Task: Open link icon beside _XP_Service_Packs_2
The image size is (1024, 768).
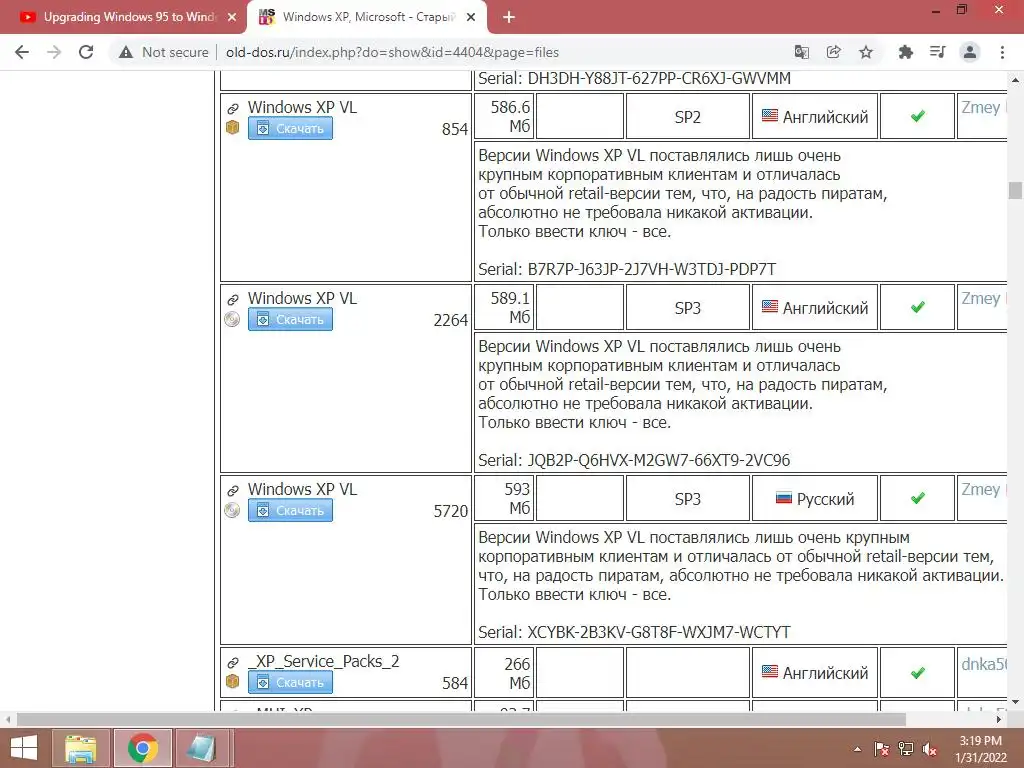Action: pyautogui.click(x=232, y=663)
